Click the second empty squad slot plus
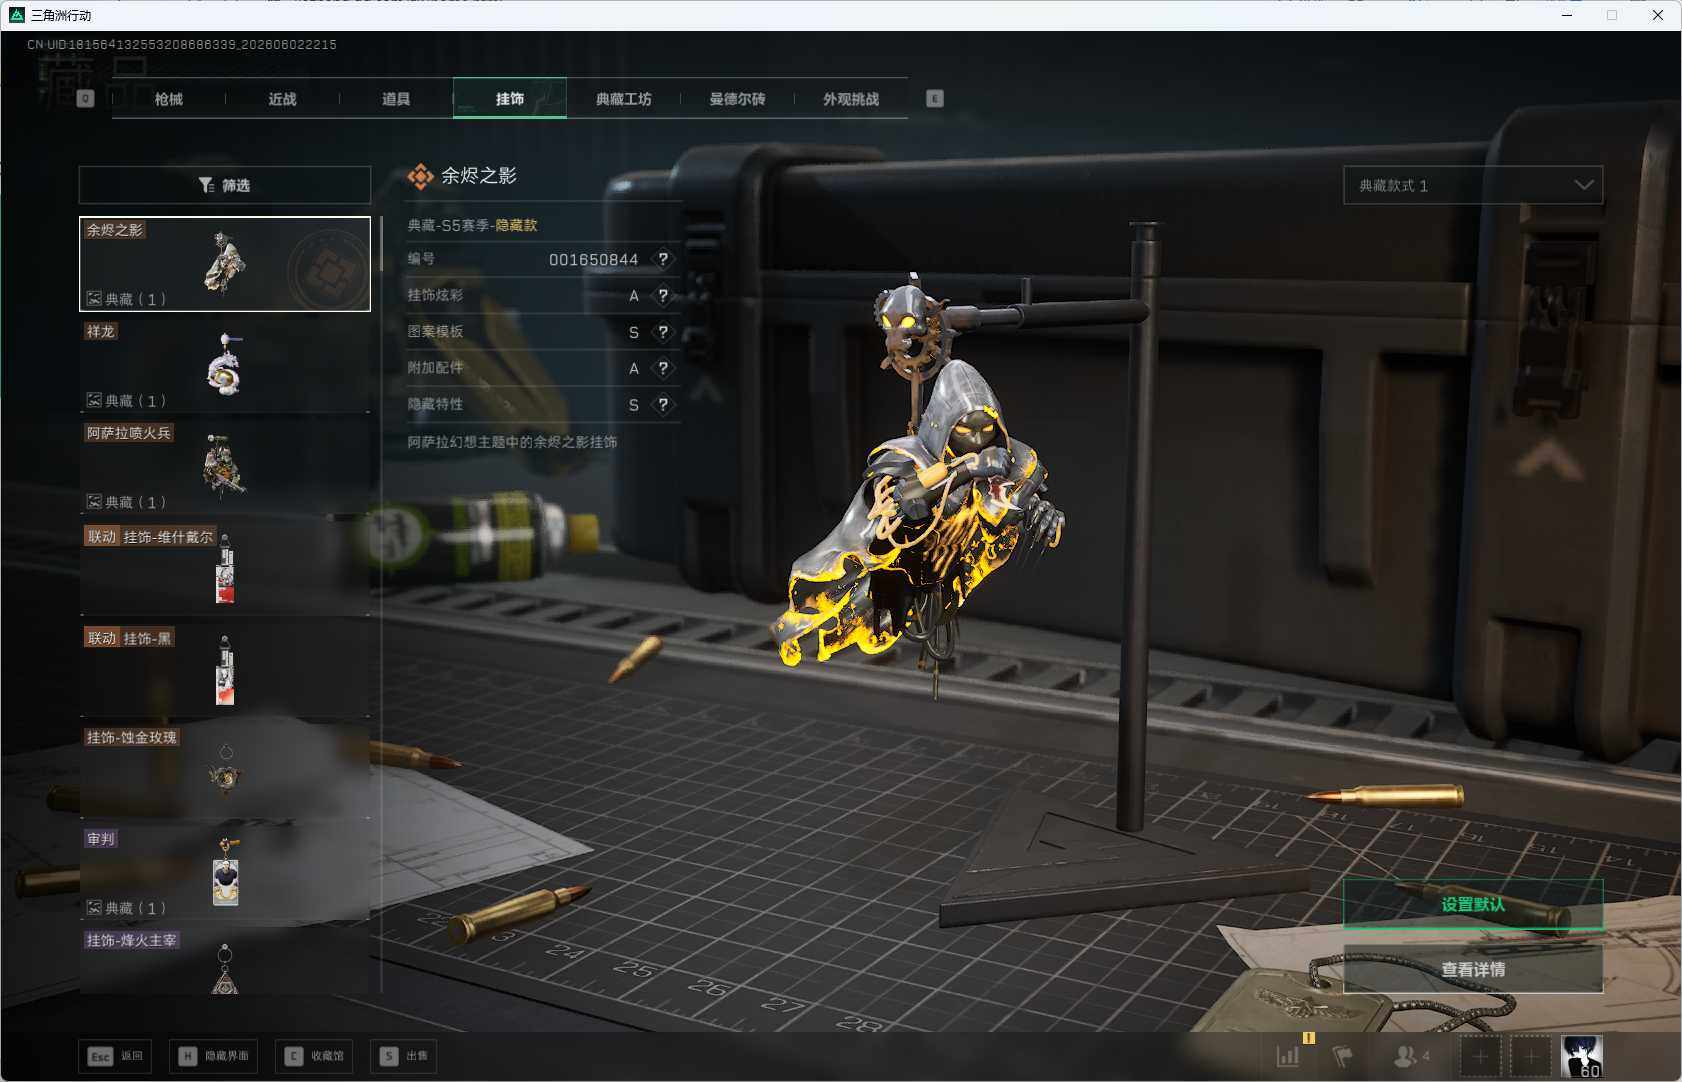This screenshot has width=1682, height=1082. tap(1531, 1056)
